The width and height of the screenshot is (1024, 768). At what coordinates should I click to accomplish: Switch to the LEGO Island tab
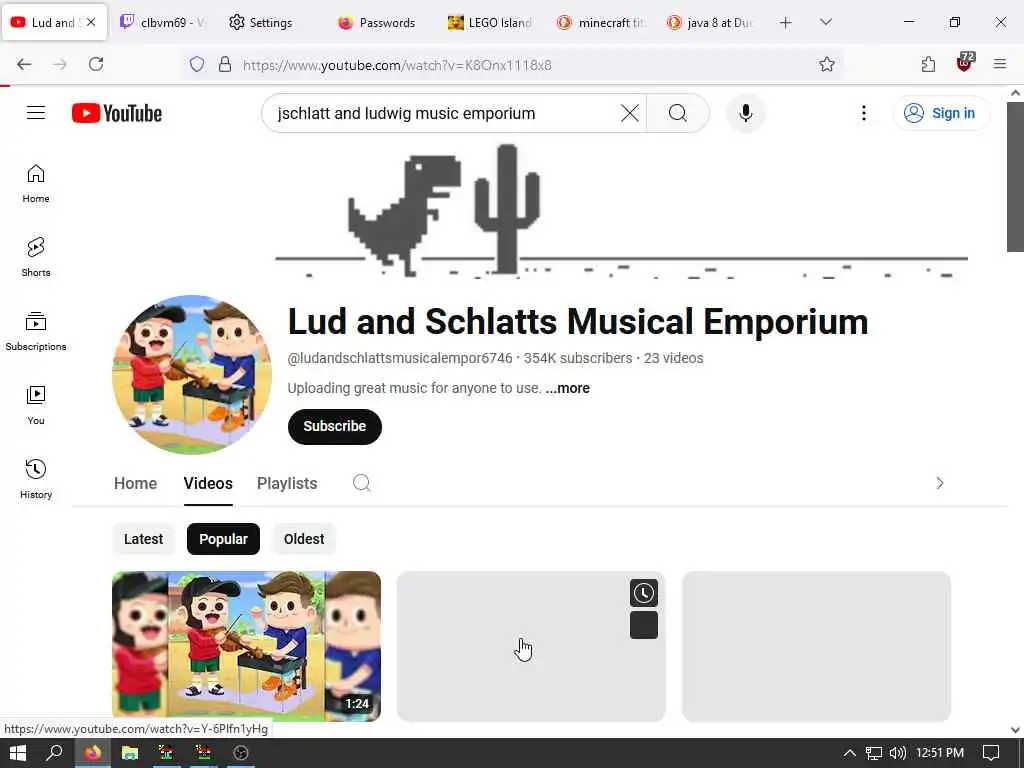(x=490, y=22)
